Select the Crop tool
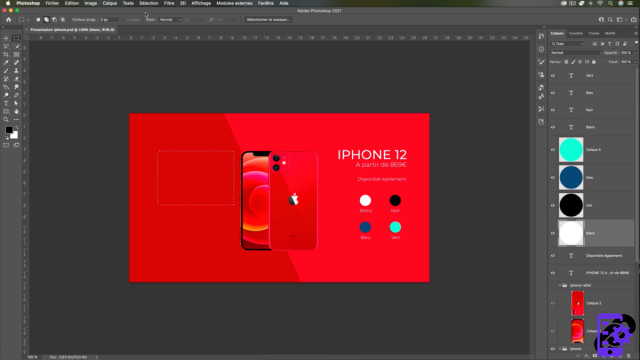 point(6,55)
